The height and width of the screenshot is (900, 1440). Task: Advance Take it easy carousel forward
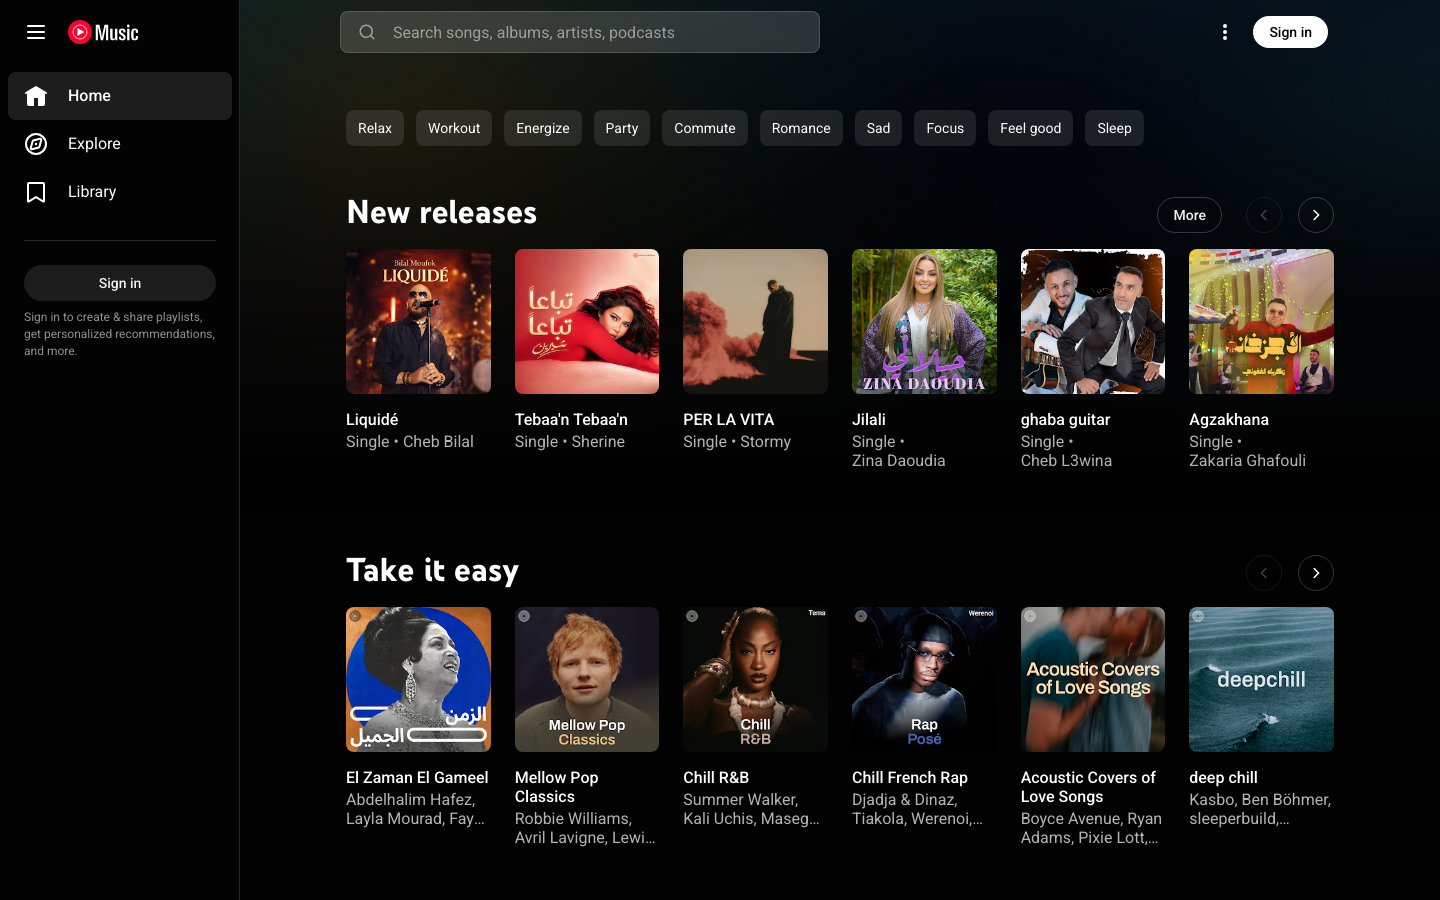1316,573
